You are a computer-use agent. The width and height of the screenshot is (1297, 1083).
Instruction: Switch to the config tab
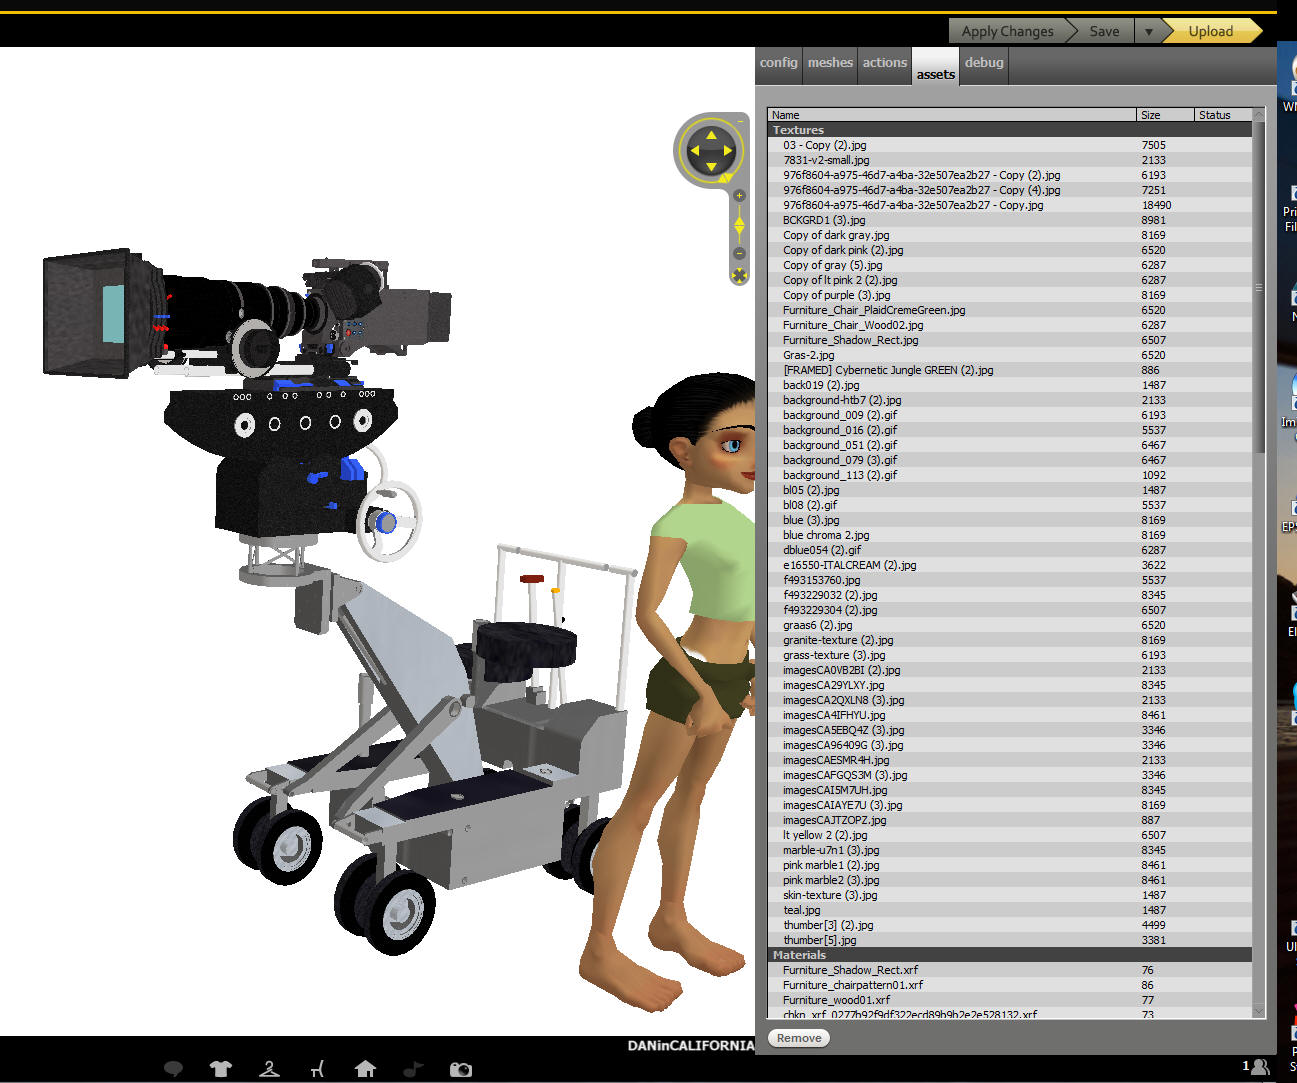pos(778,62)
